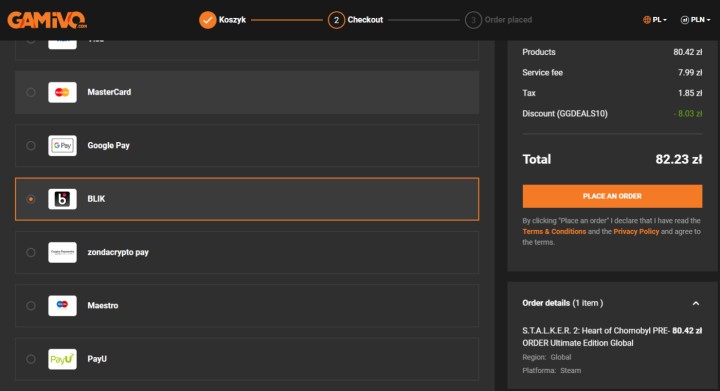Click the Order placed step label
The image size is (720, 391).
pos(508,20)
